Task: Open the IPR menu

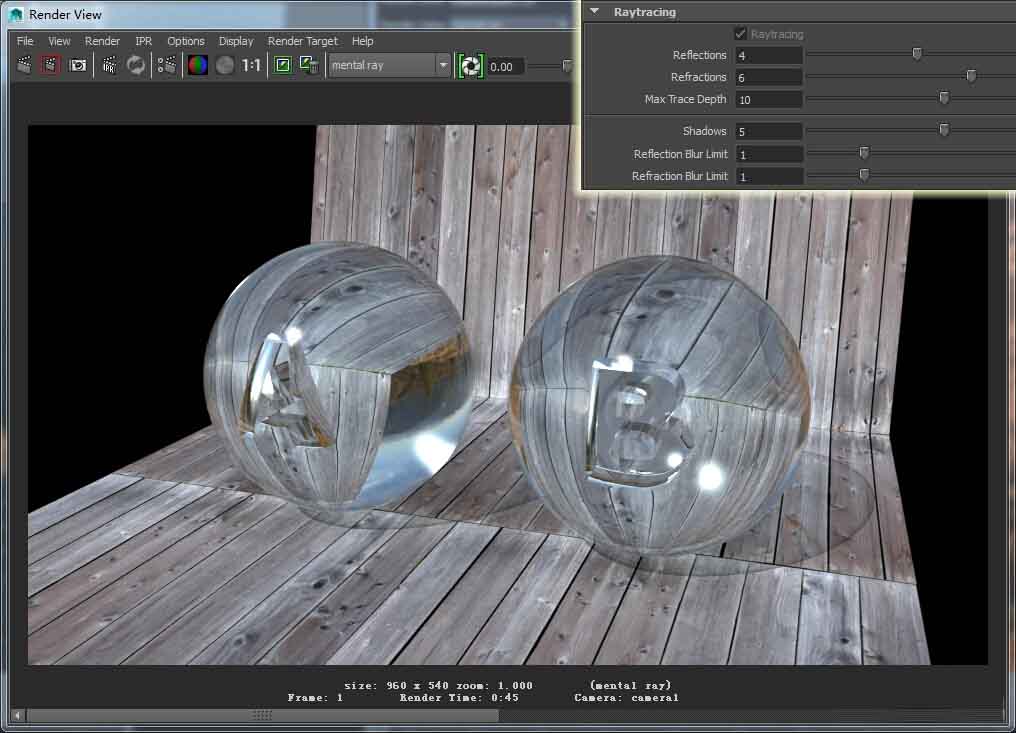Action: 143,41
